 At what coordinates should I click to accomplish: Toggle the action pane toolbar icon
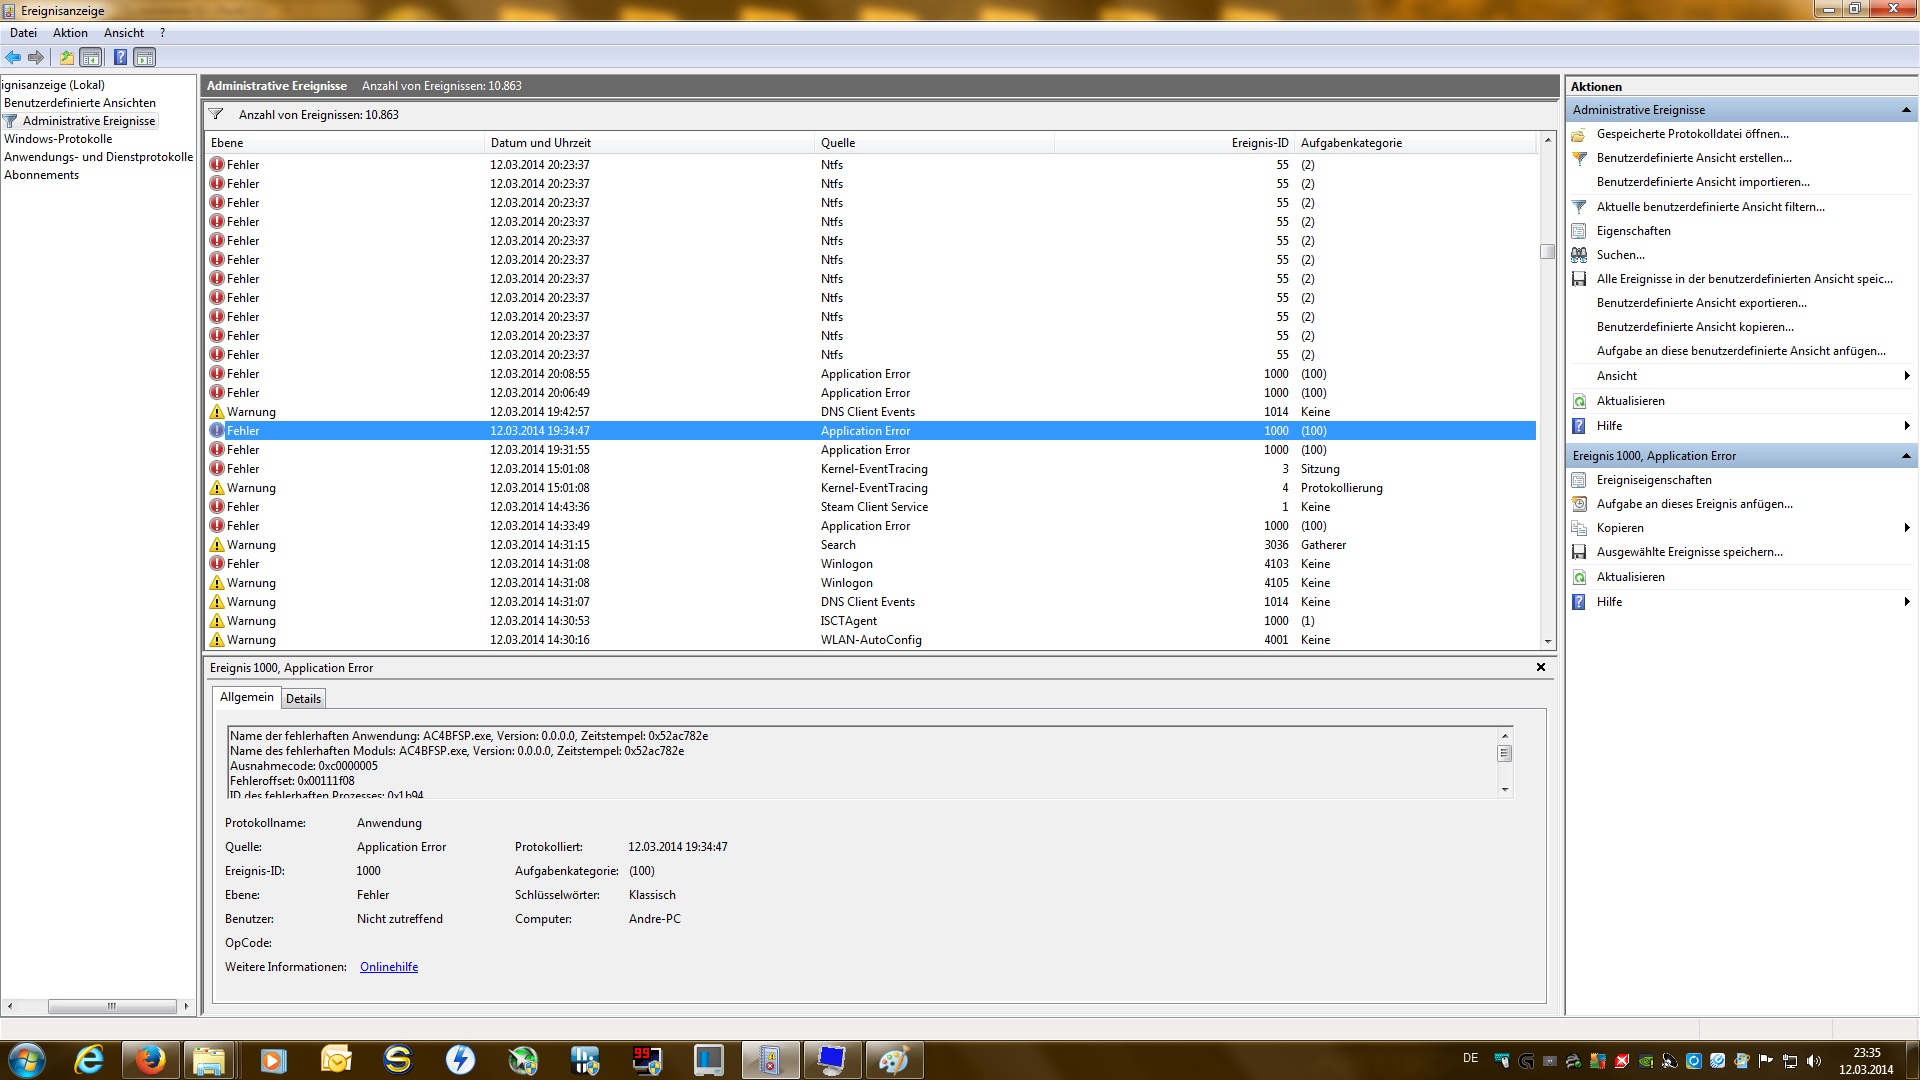[x=145, y=58]
